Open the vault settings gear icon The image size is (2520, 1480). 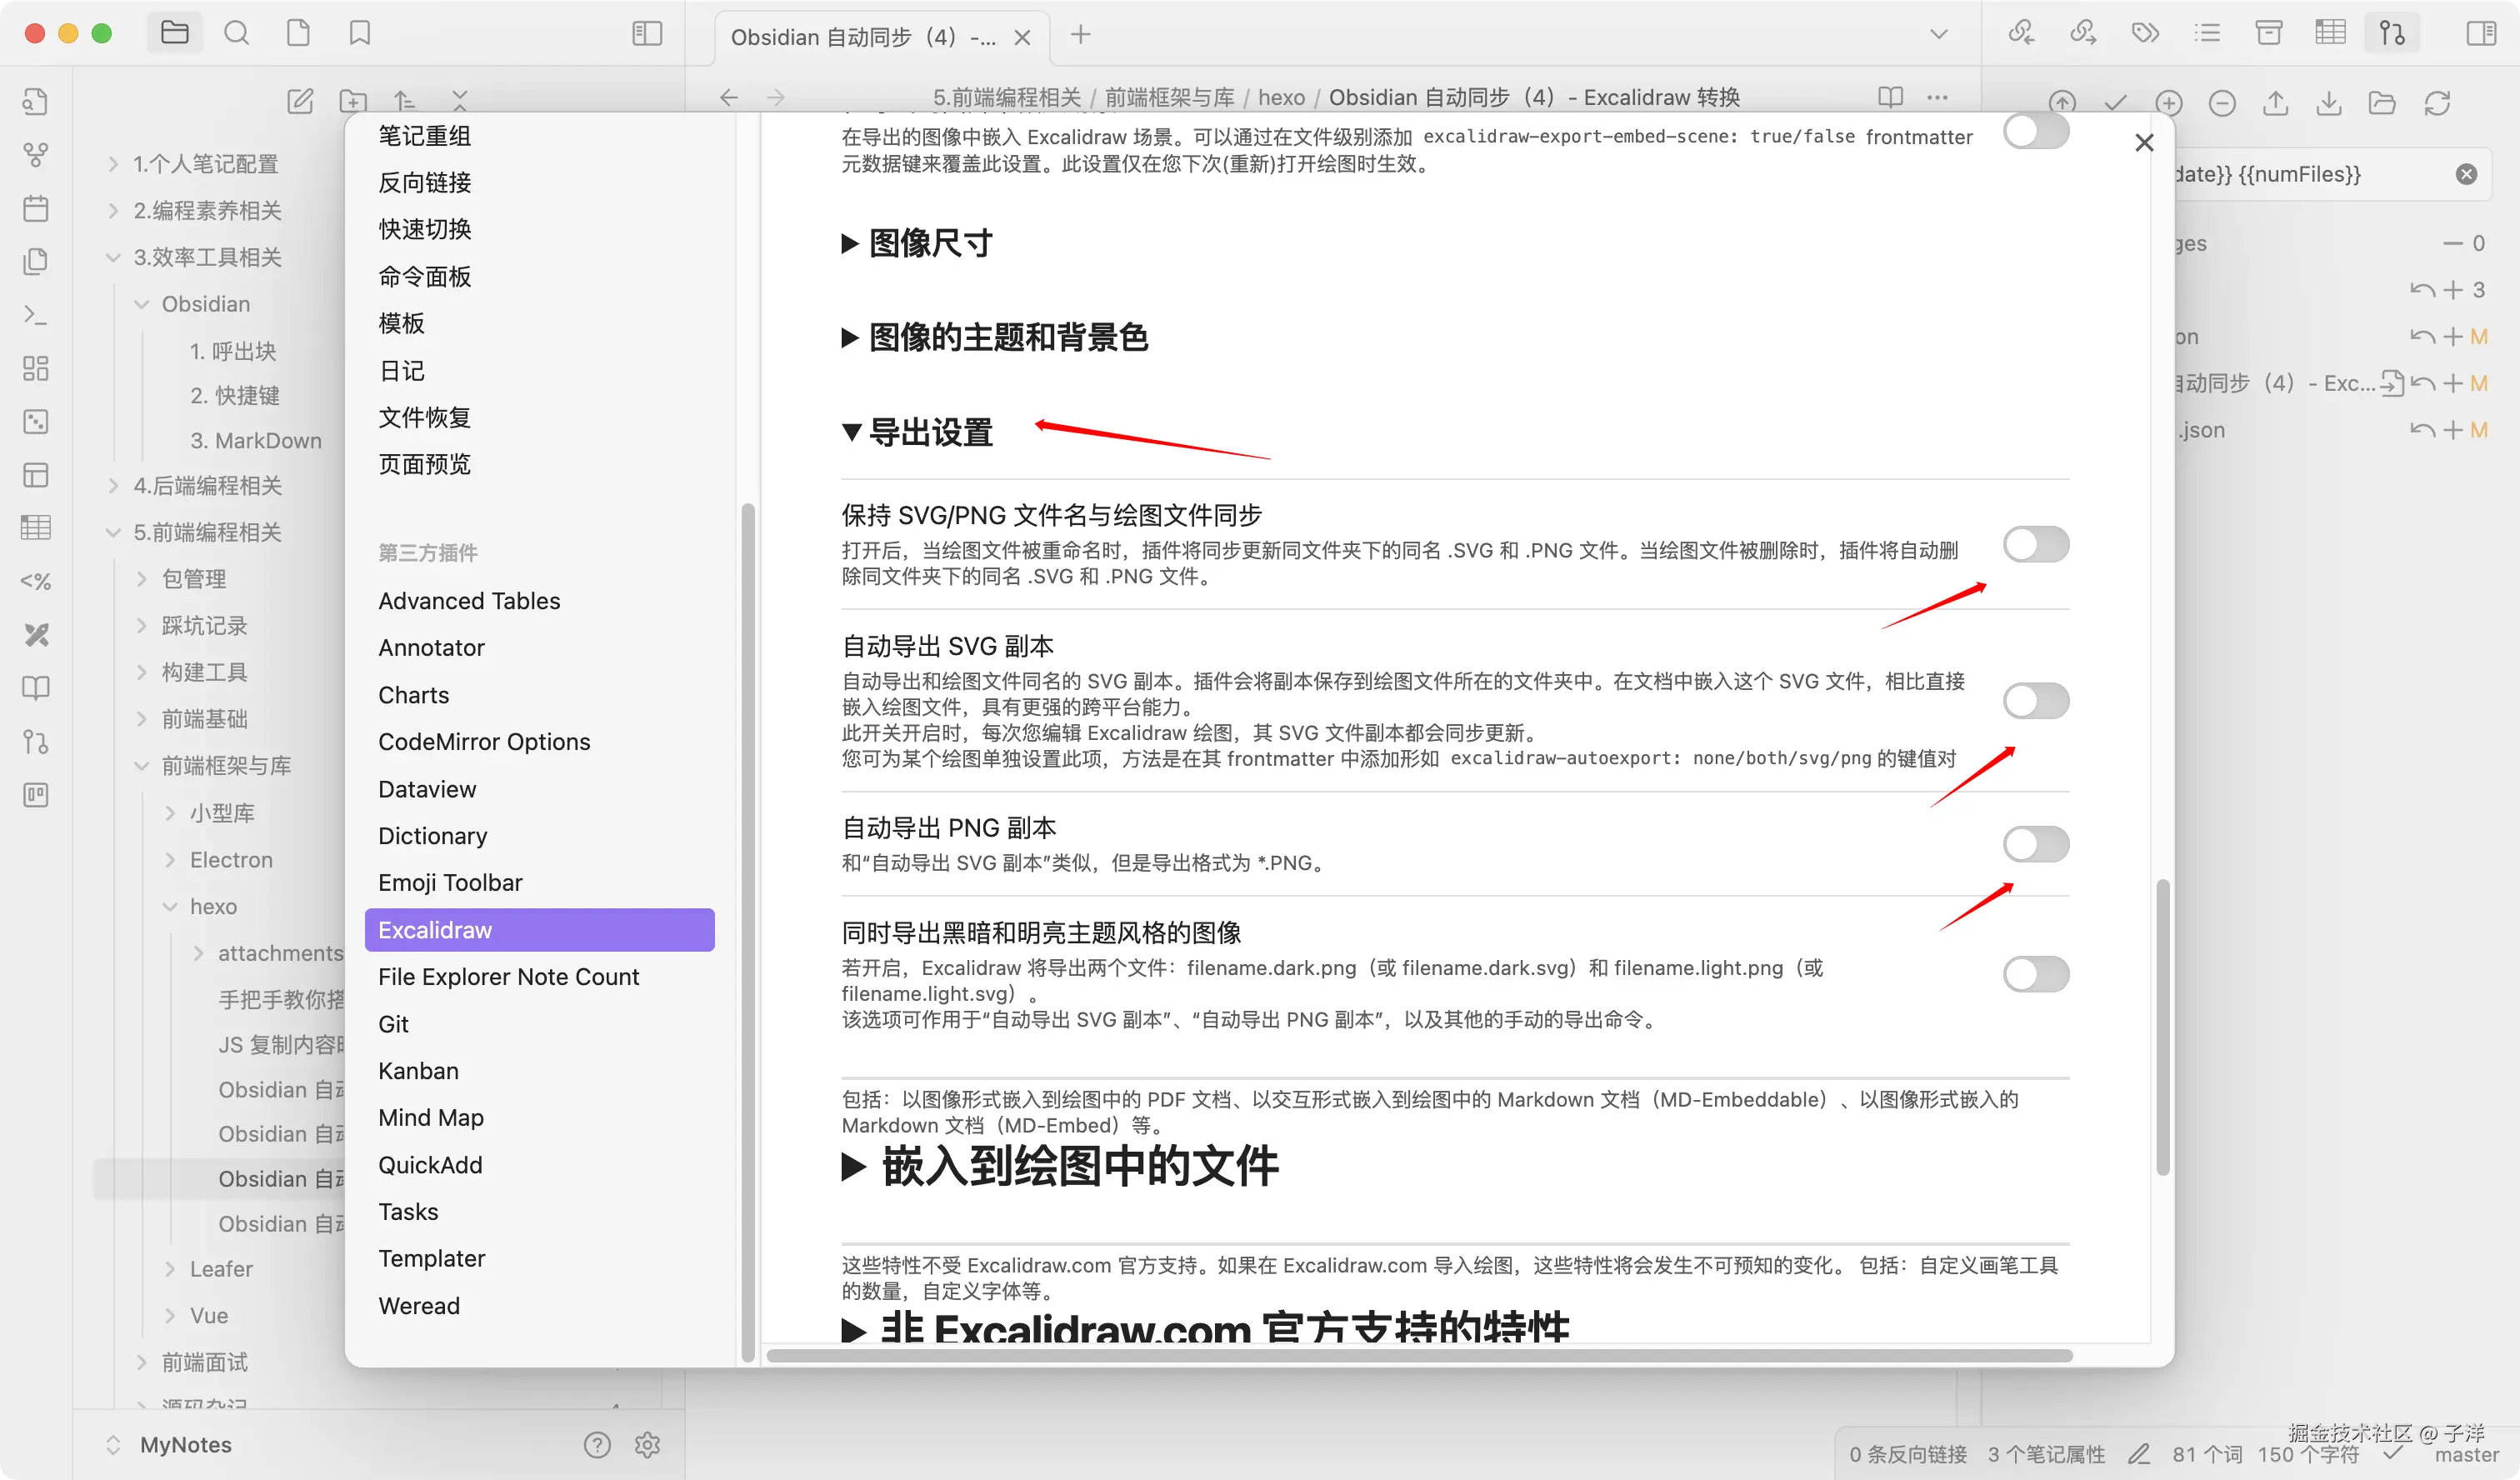pos(647,1444)
